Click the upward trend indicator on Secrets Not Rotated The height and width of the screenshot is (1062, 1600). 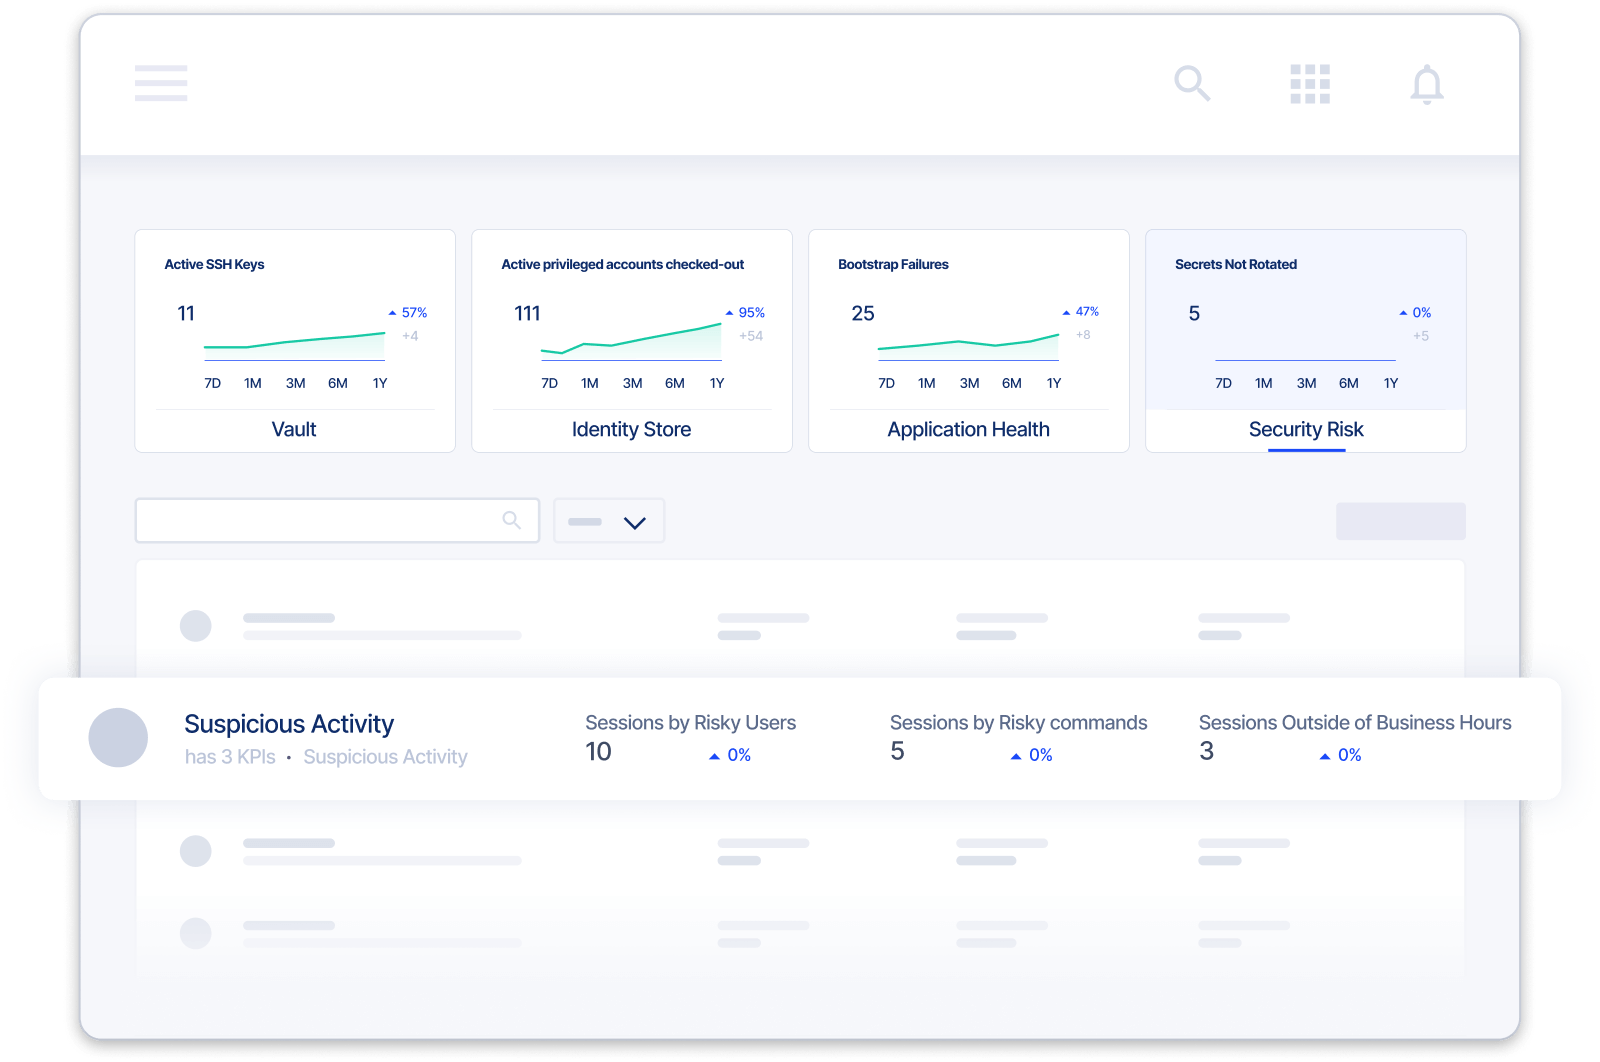1404,311
